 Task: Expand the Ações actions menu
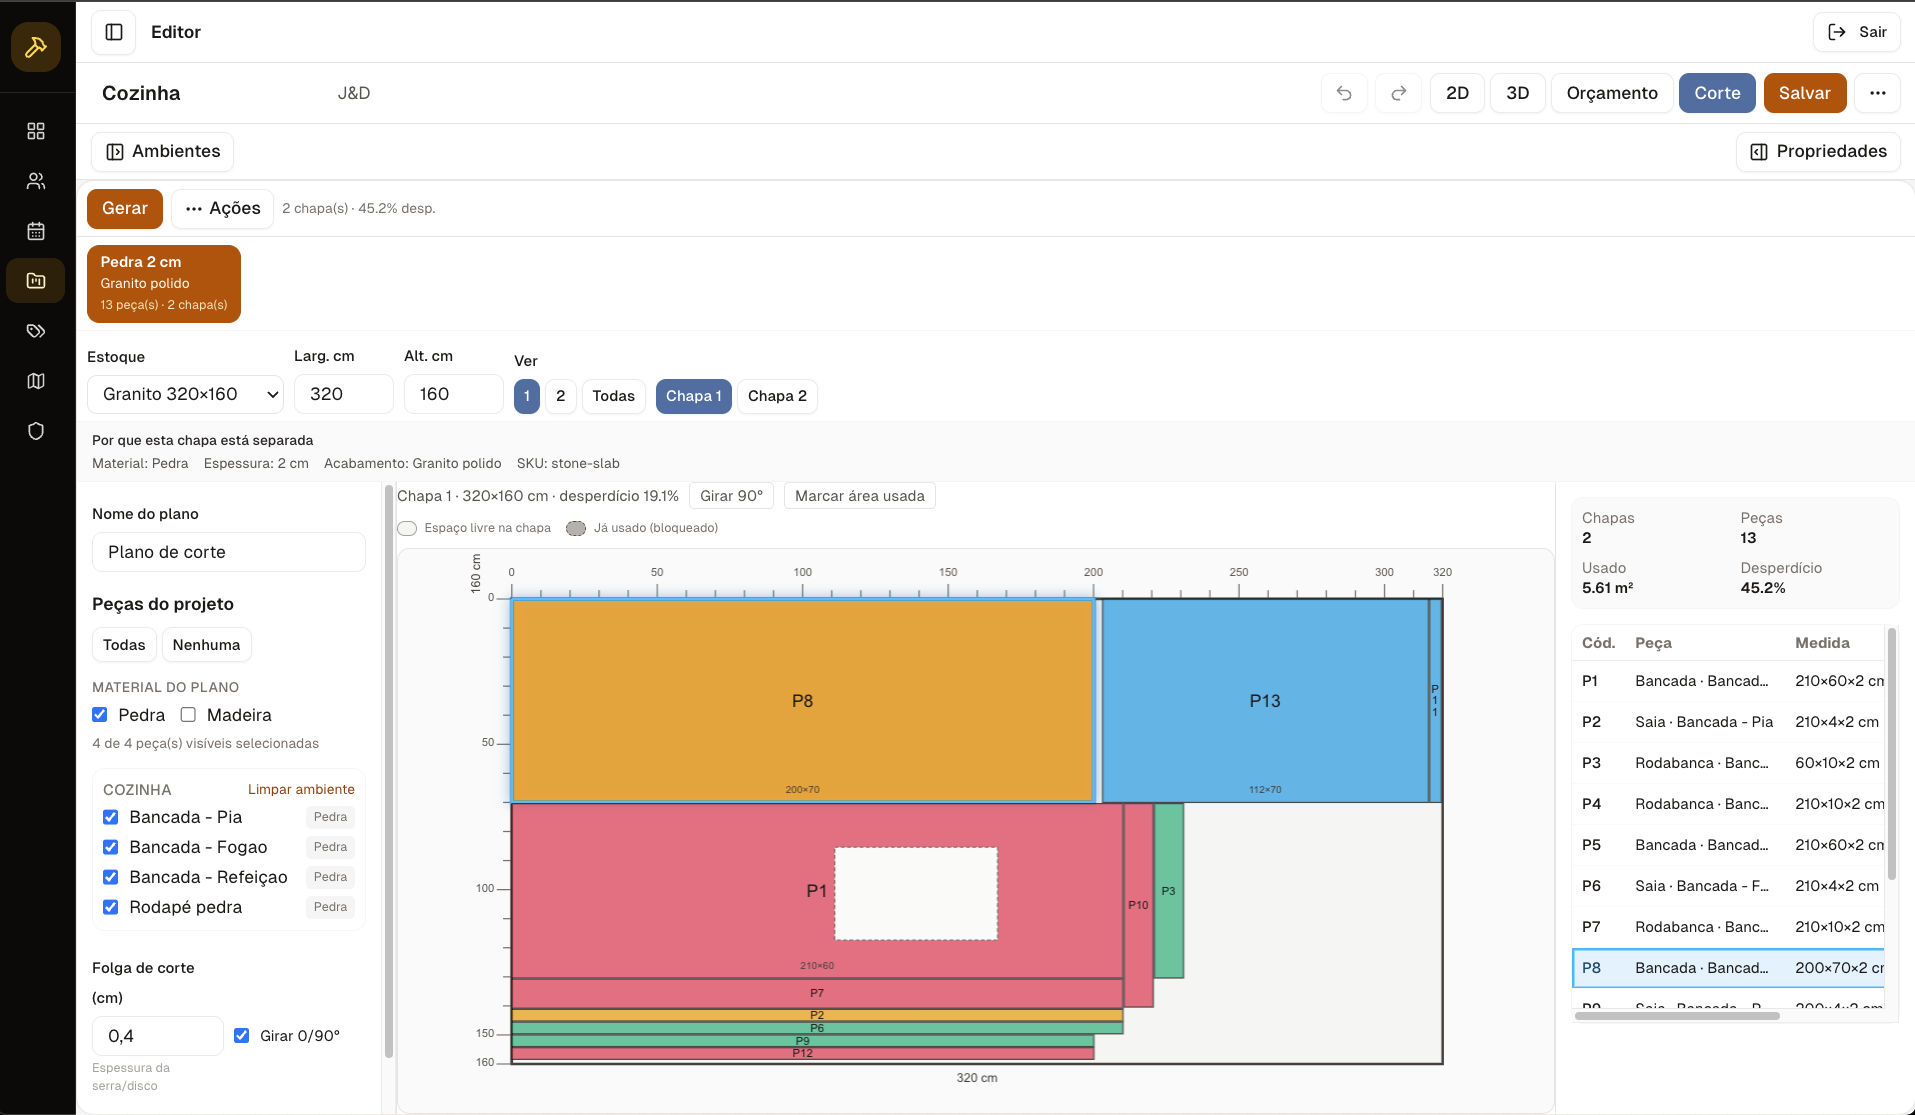222,208
